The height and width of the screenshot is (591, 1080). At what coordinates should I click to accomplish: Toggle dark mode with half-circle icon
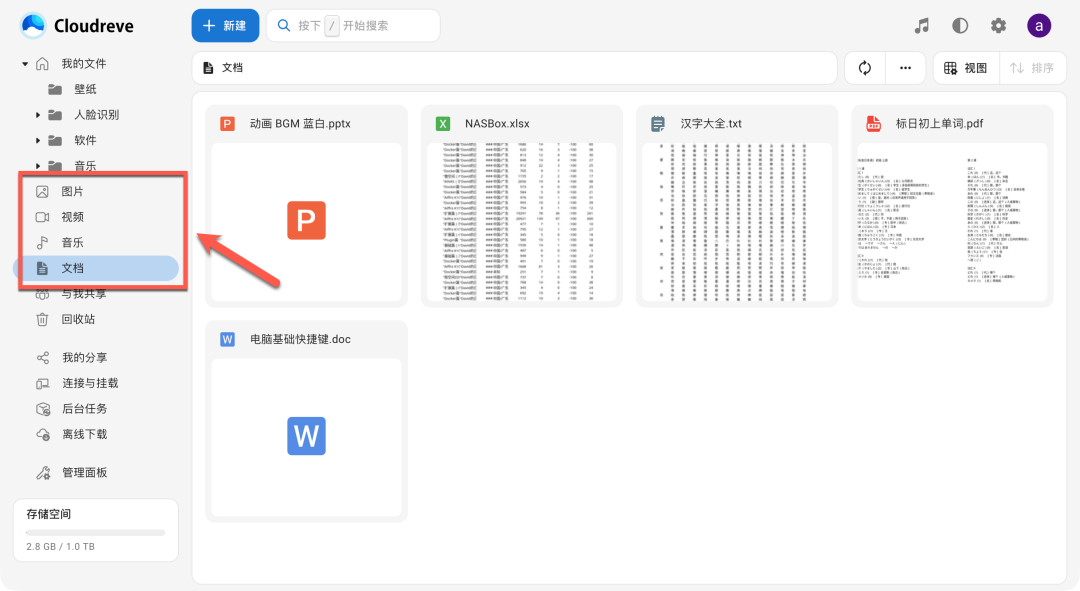click(x=960, y=26)
